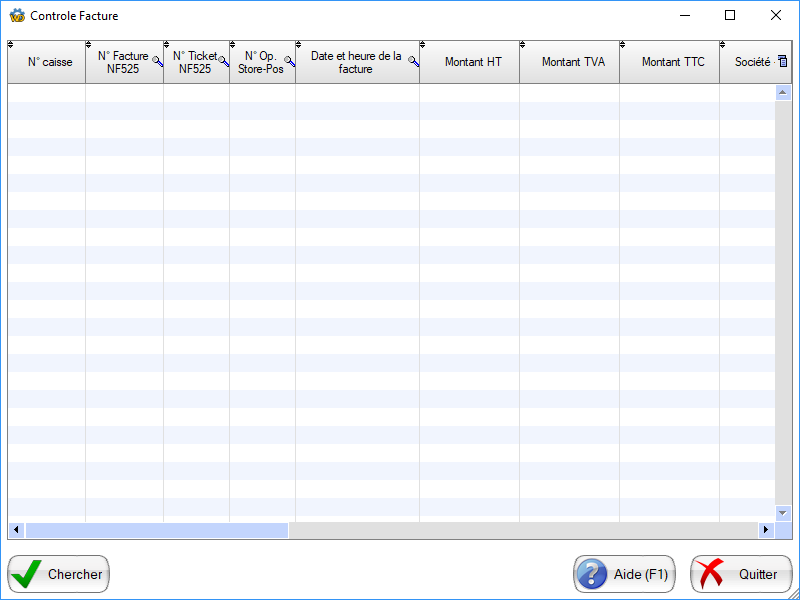Click the Société column header
Image resolution: width=800 pixels, height=600 pixels.
click(750, 62)
